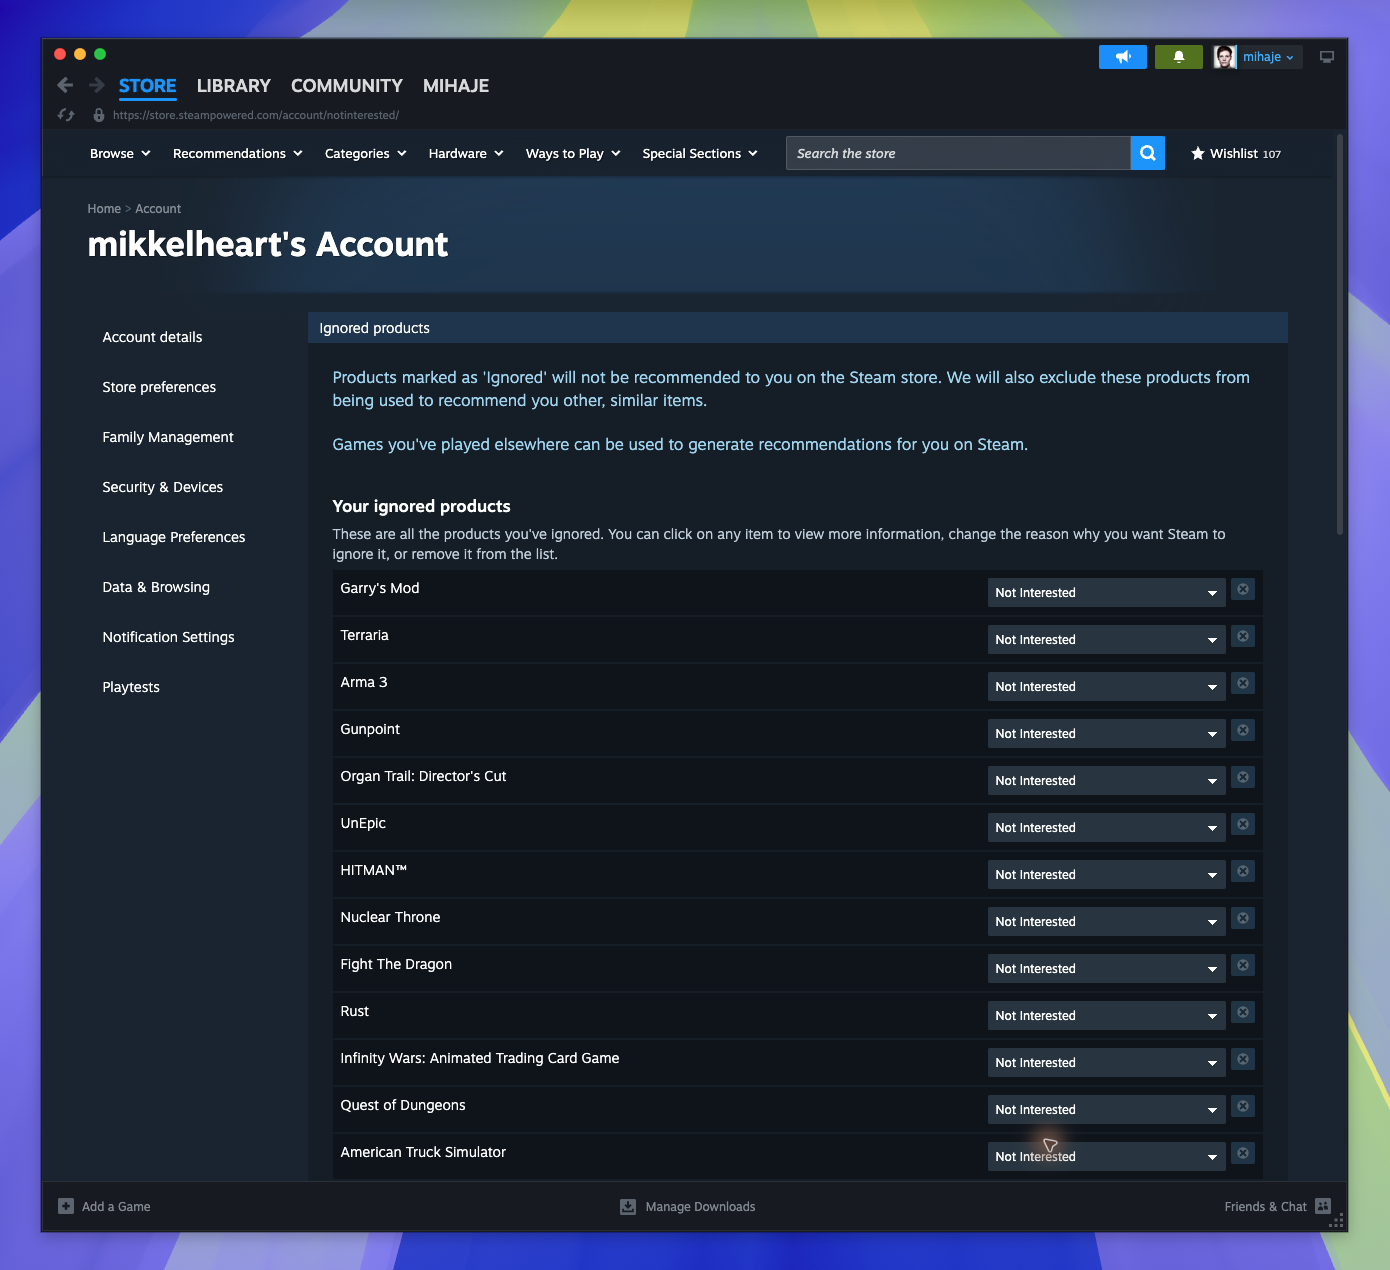
Task: Open reason dropdown for Quest of Dungeons
Action: (x=1106, y=1109)
